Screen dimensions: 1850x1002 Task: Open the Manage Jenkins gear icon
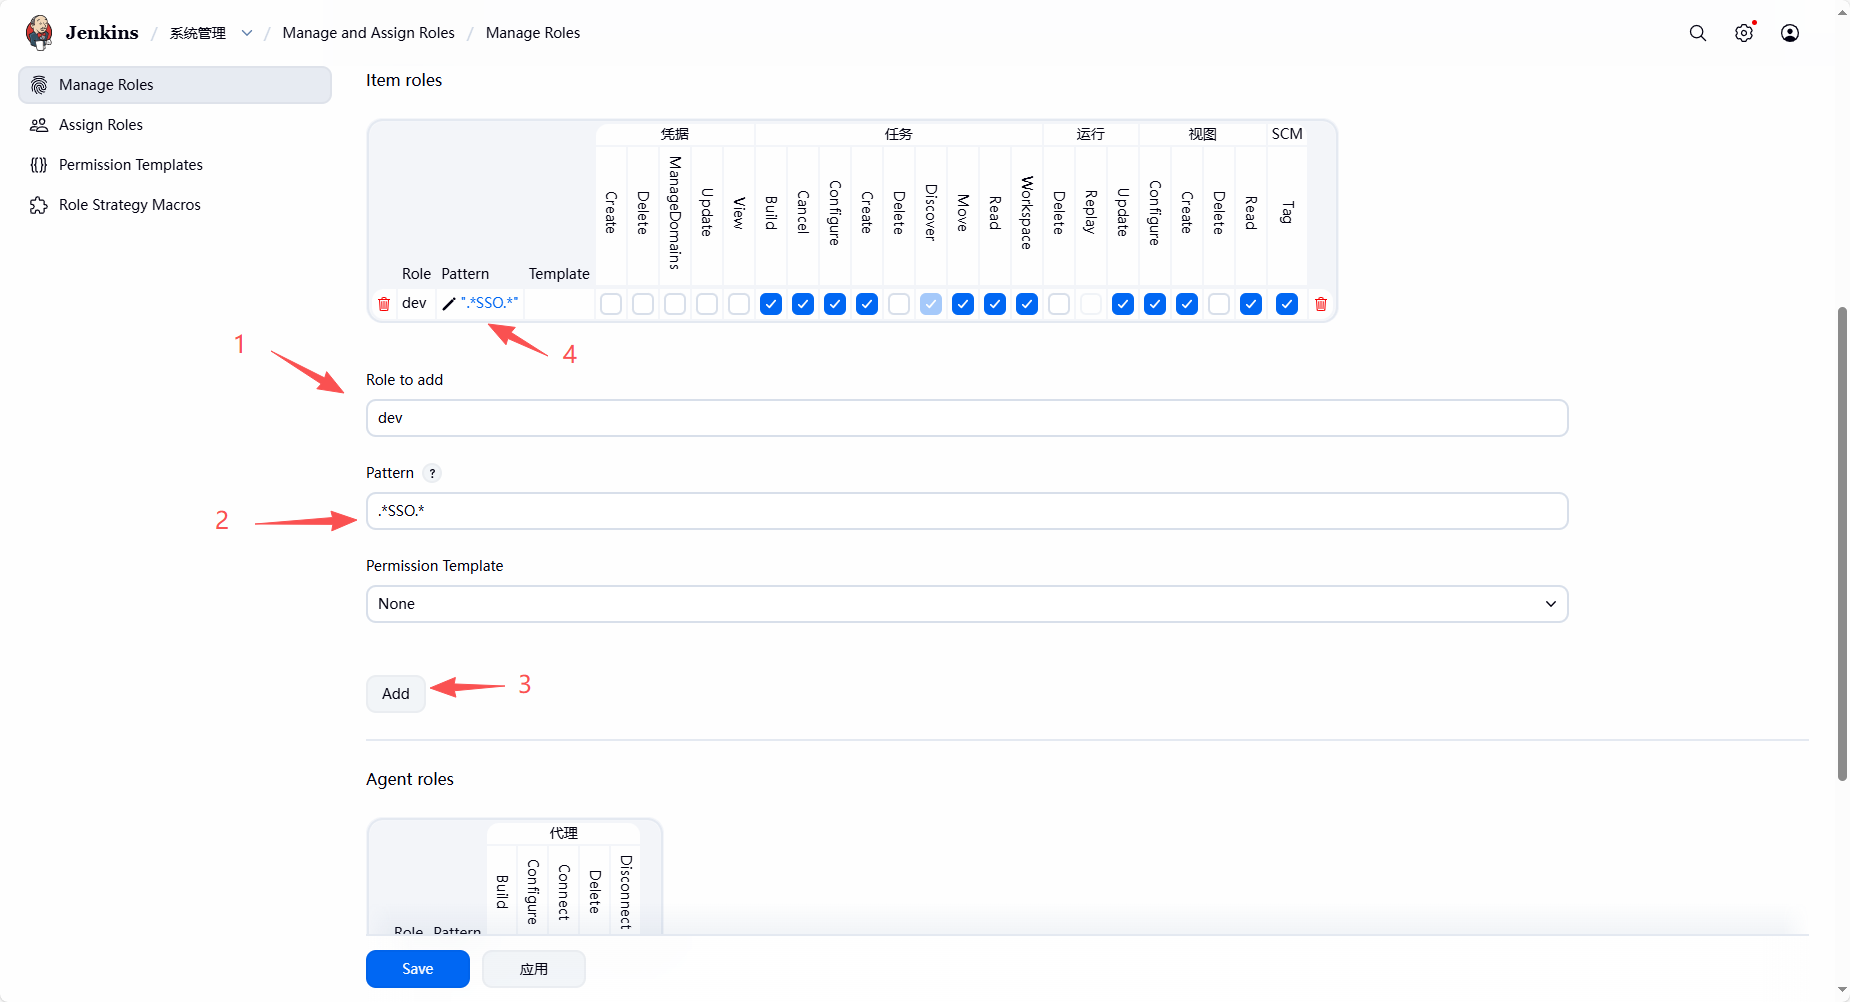(x=1743, y=33)
